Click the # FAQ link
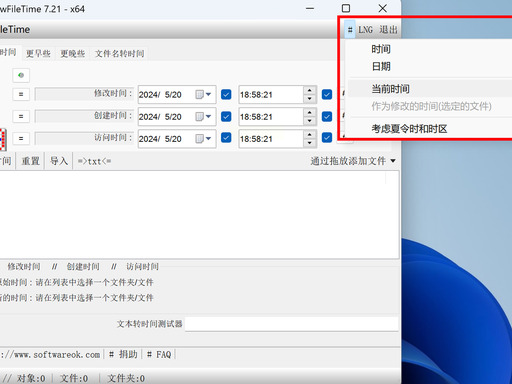The width and height of the screenshot is (512, 384). coord(159,355)
